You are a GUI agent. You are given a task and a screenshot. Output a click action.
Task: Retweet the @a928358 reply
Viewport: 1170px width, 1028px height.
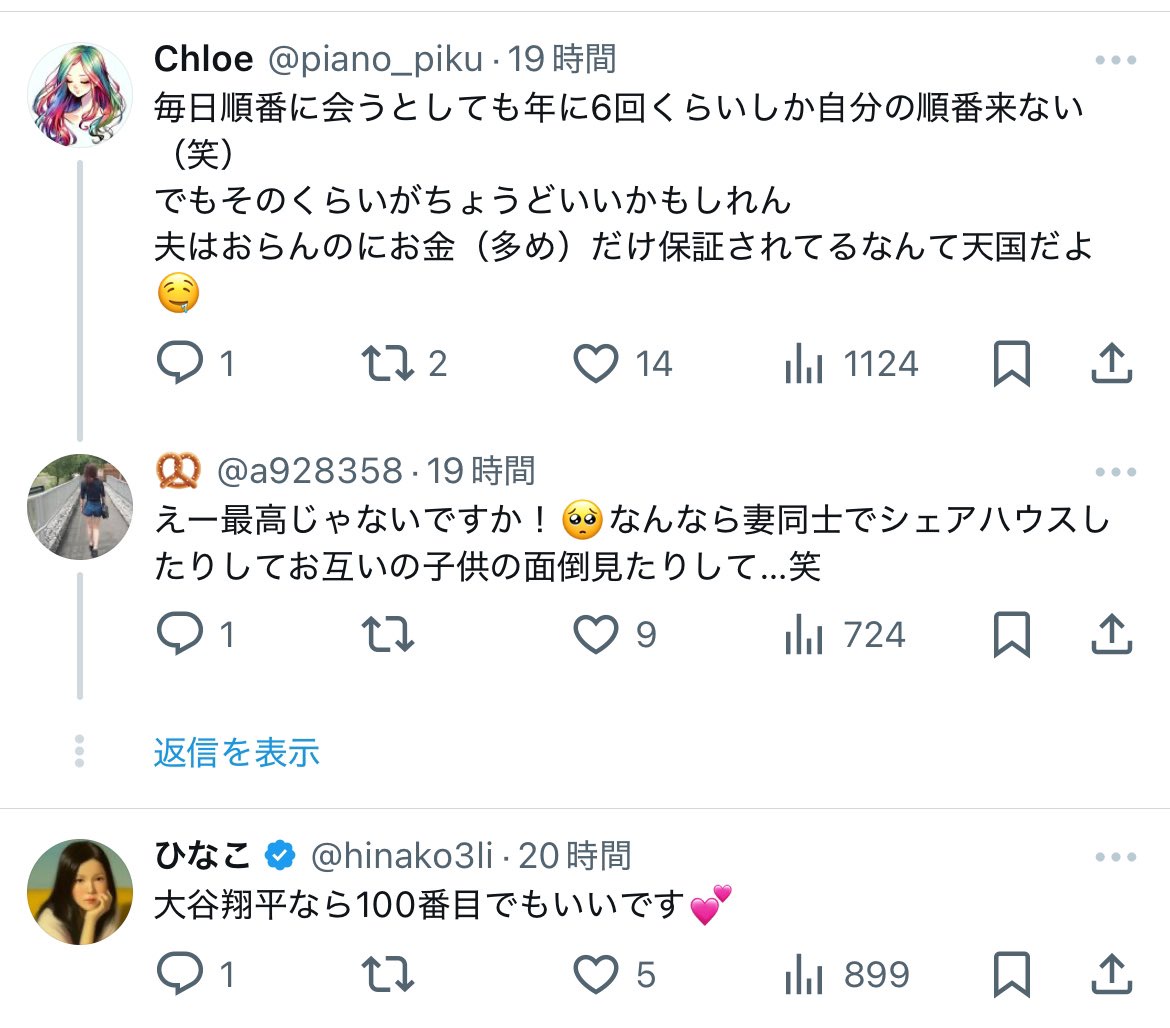[x=388, y=635]
